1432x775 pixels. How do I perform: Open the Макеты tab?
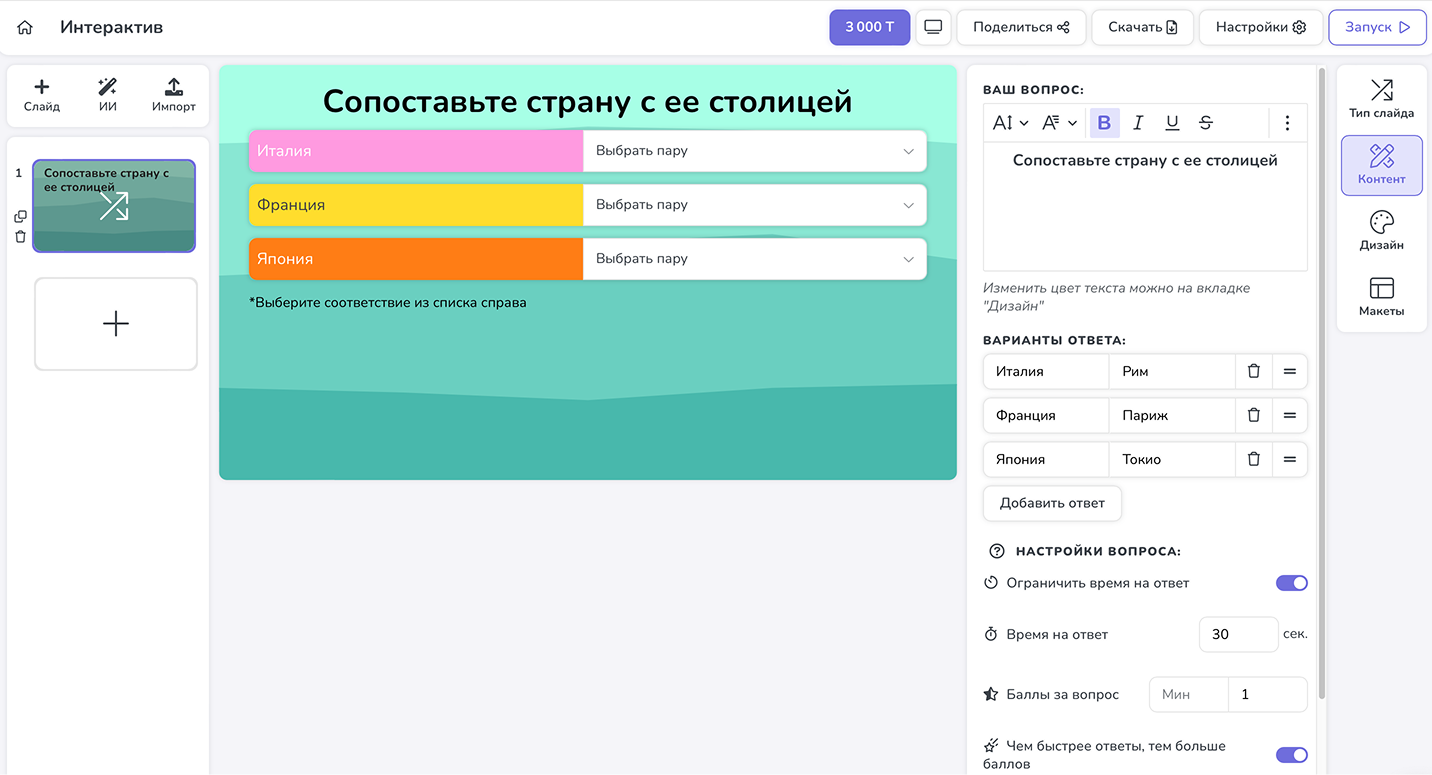[x=1381, y=297]
